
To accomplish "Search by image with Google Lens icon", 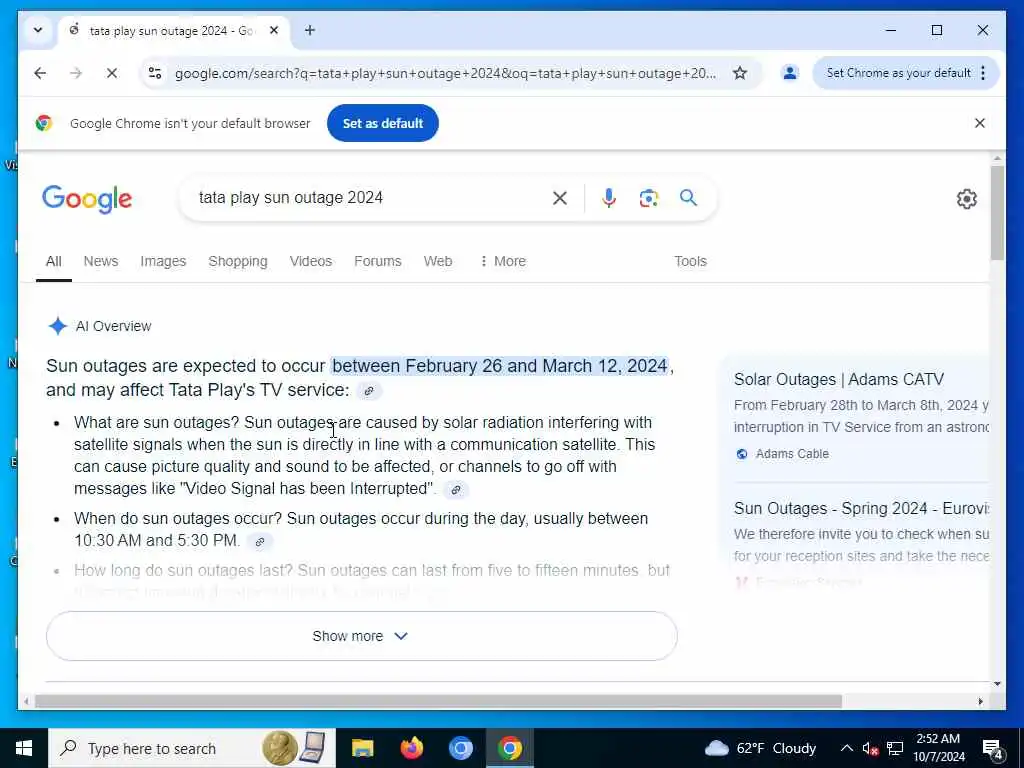I will click(x=648, y=198).
